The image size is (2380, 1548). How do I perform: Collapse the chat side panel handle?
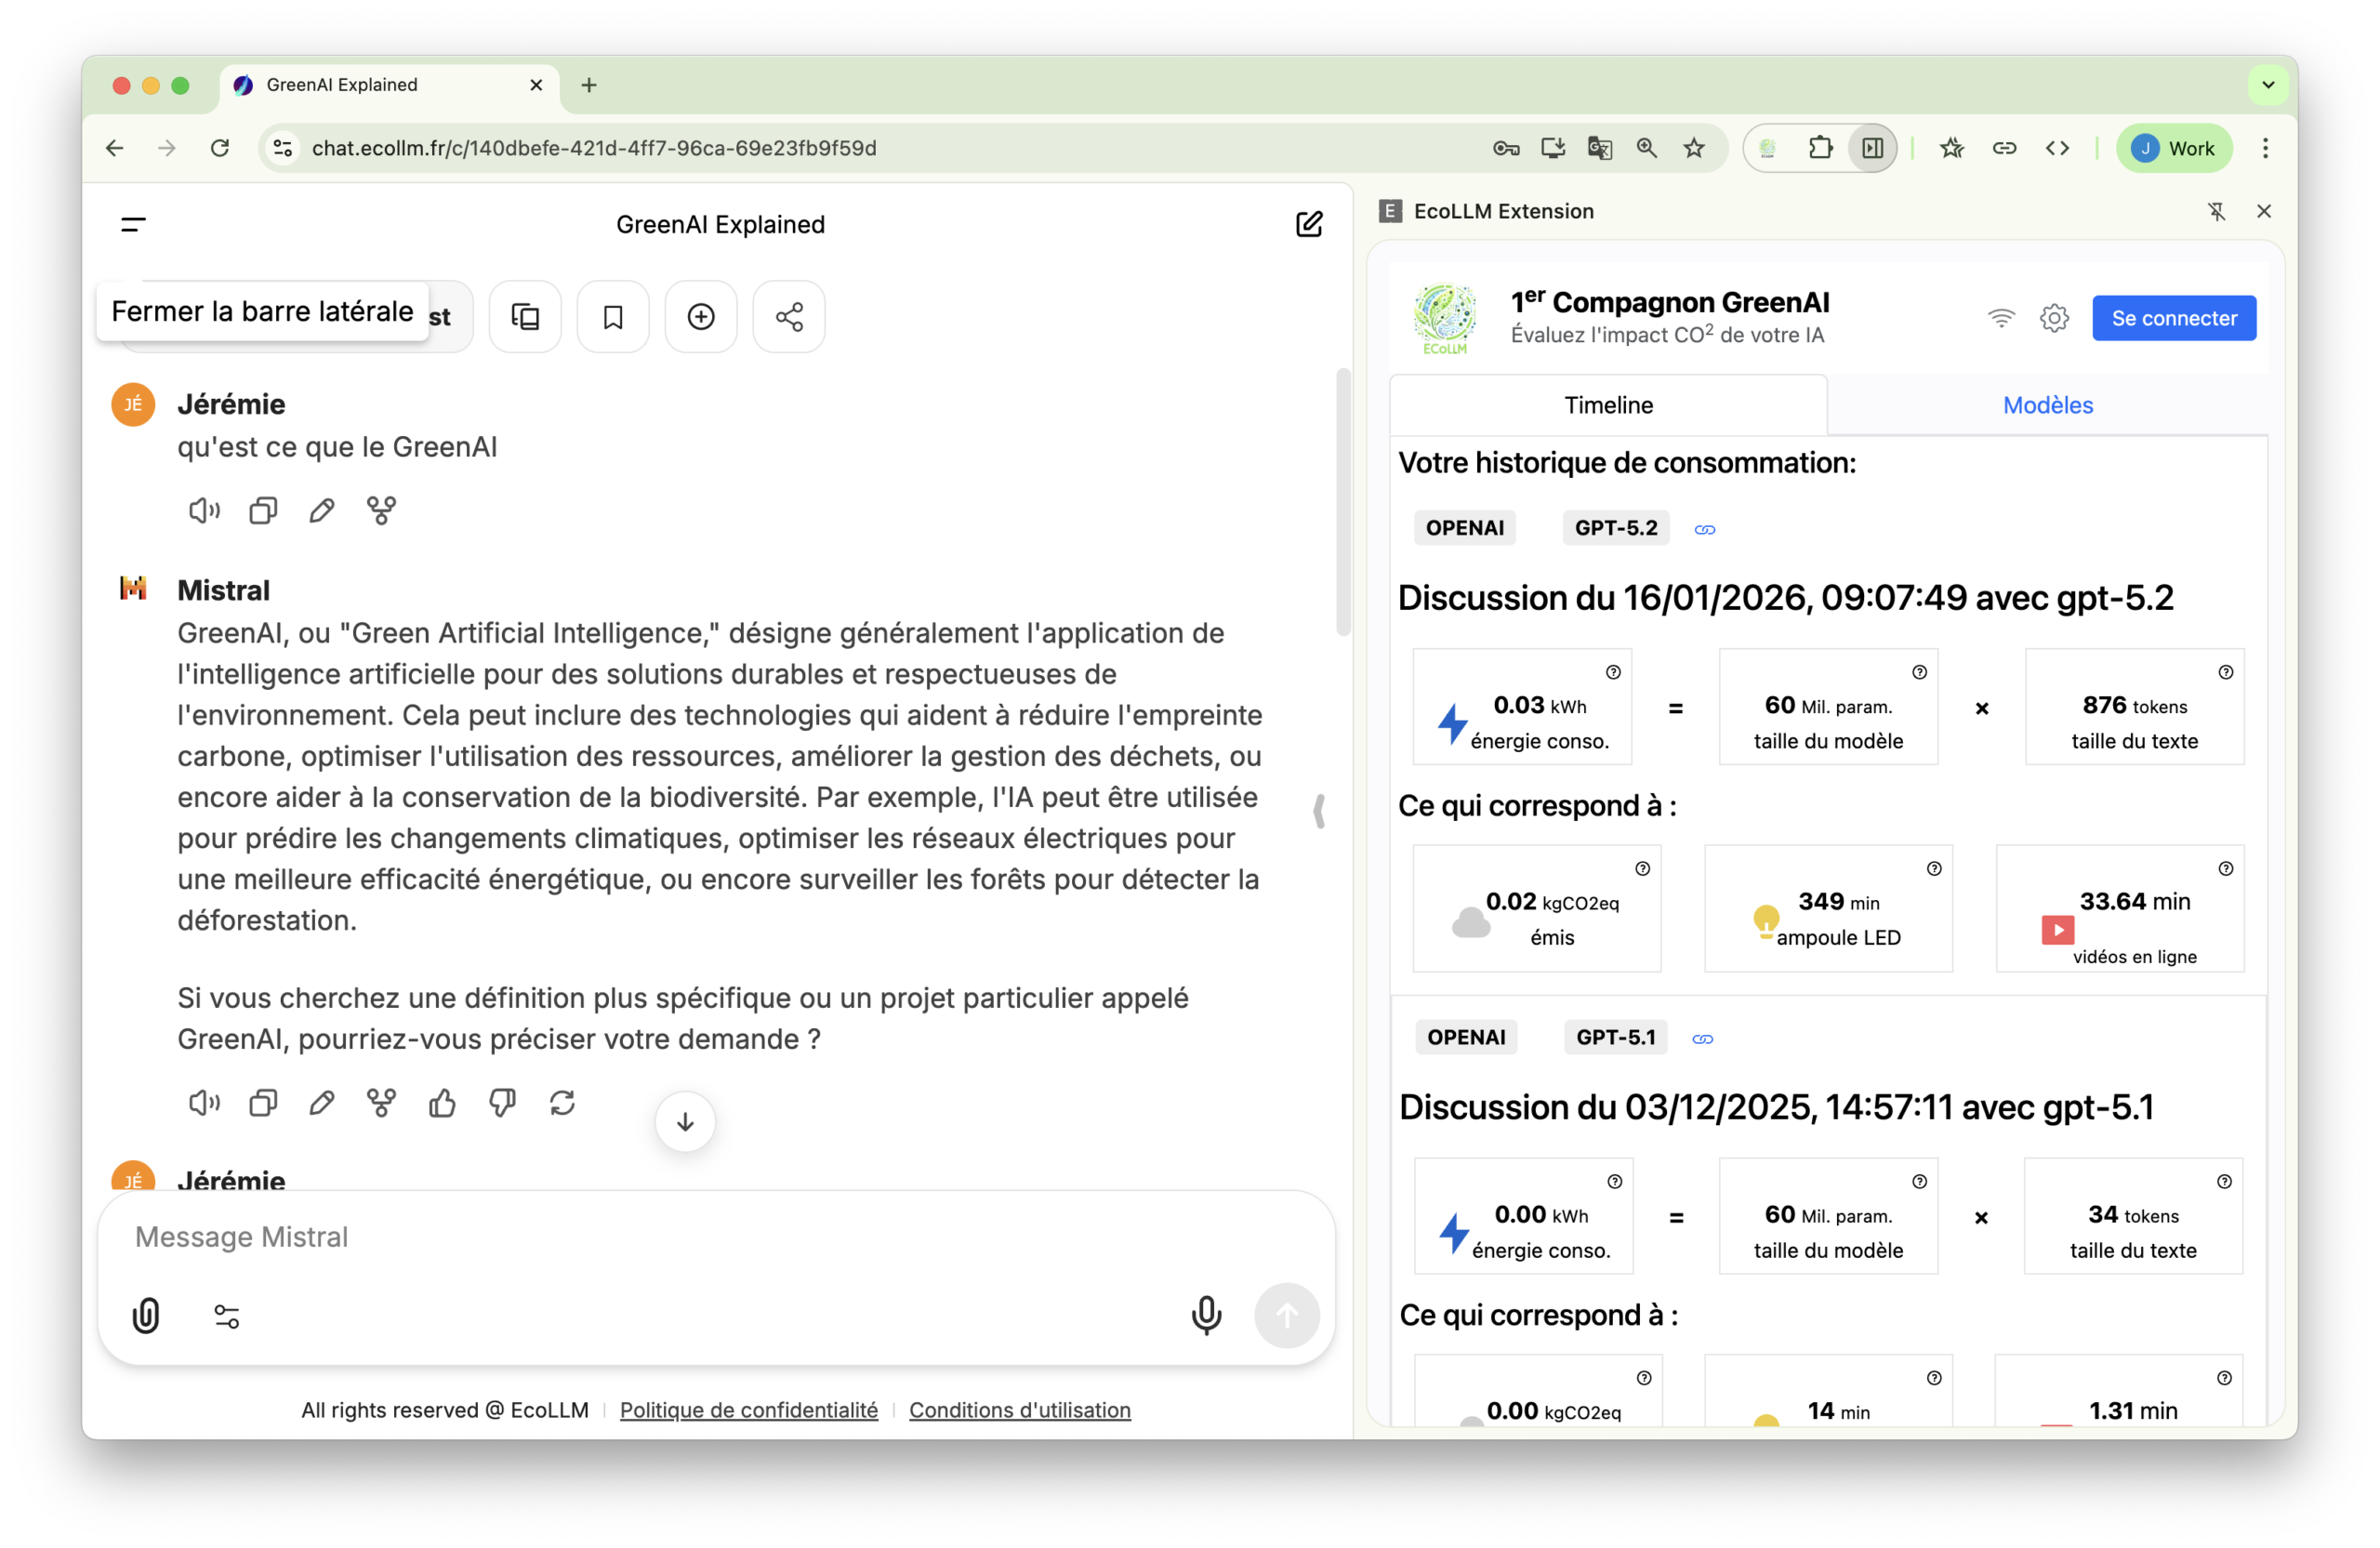coord(1319,811)
